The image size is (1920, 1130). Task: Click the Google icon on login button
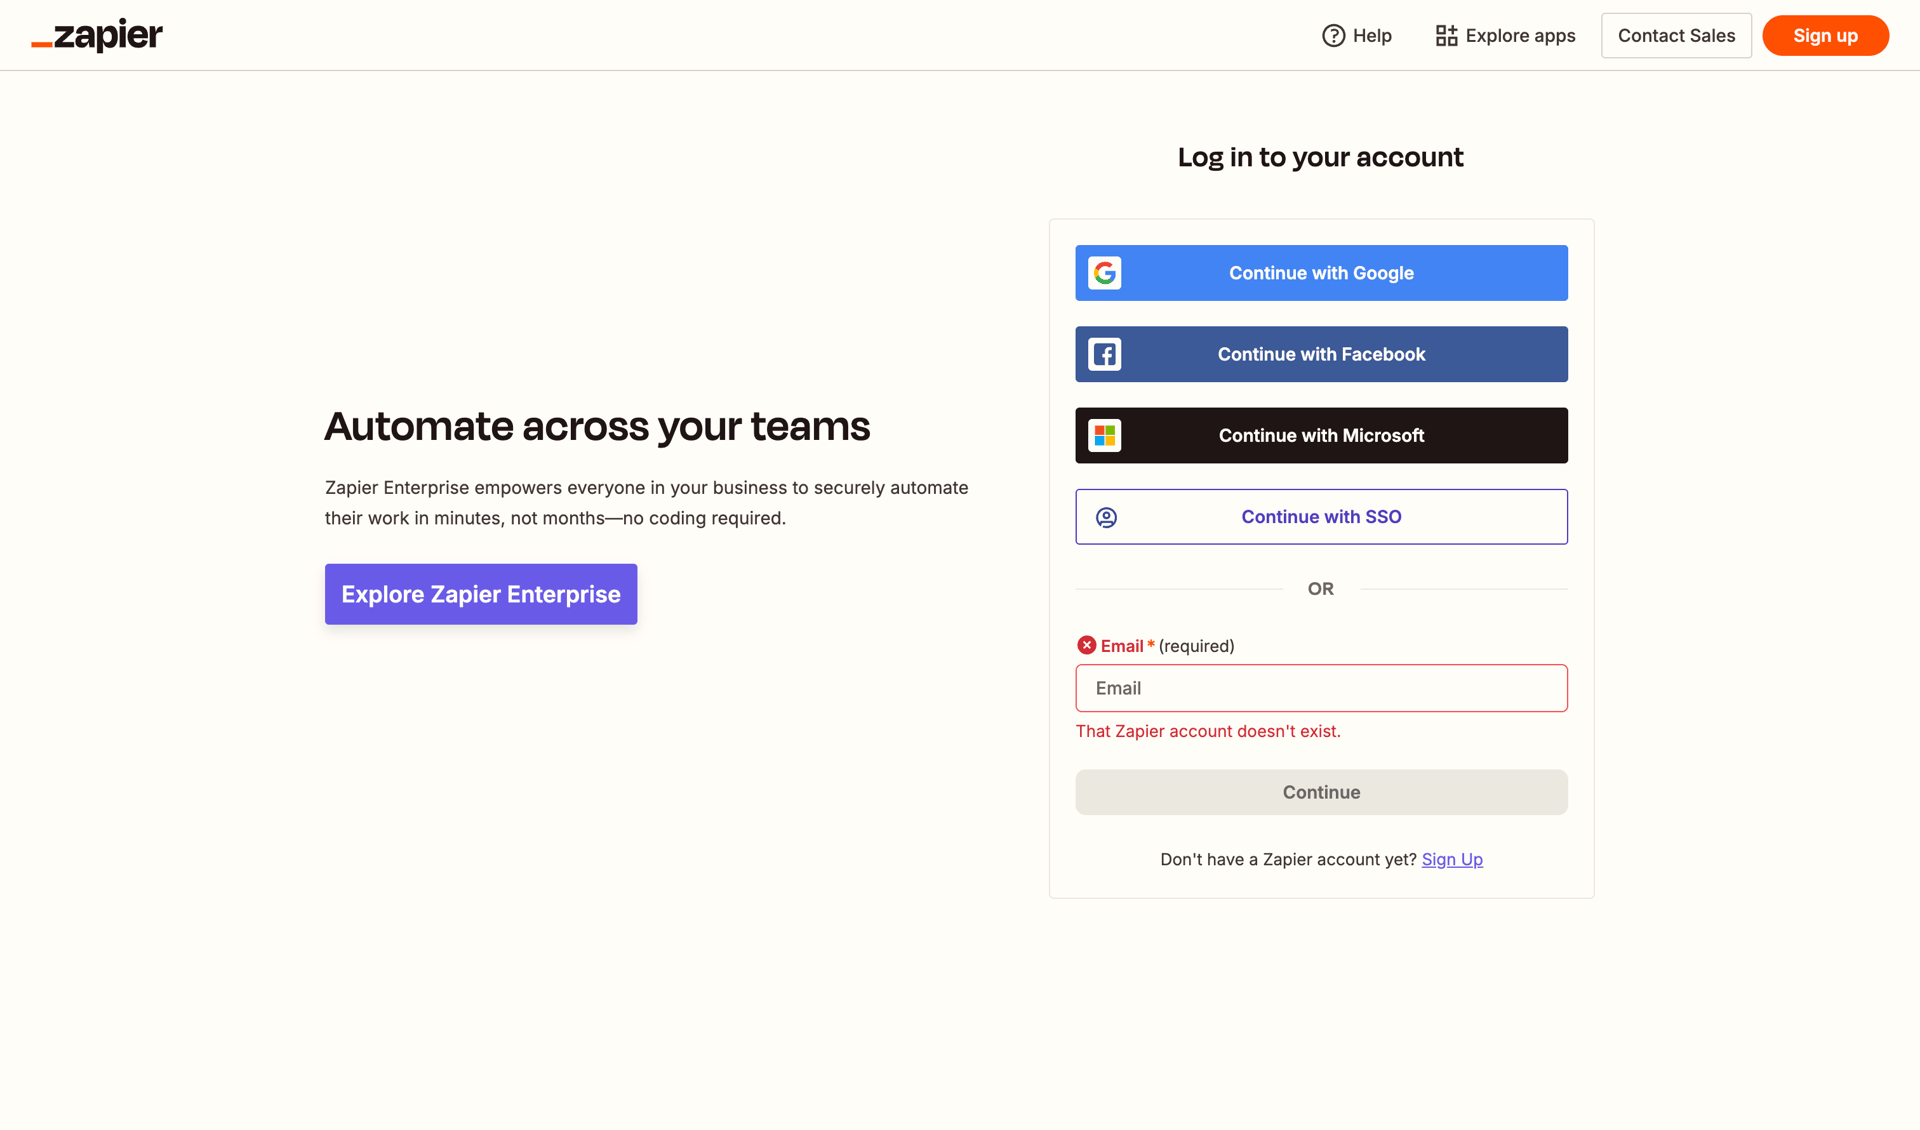[1104, 272]
